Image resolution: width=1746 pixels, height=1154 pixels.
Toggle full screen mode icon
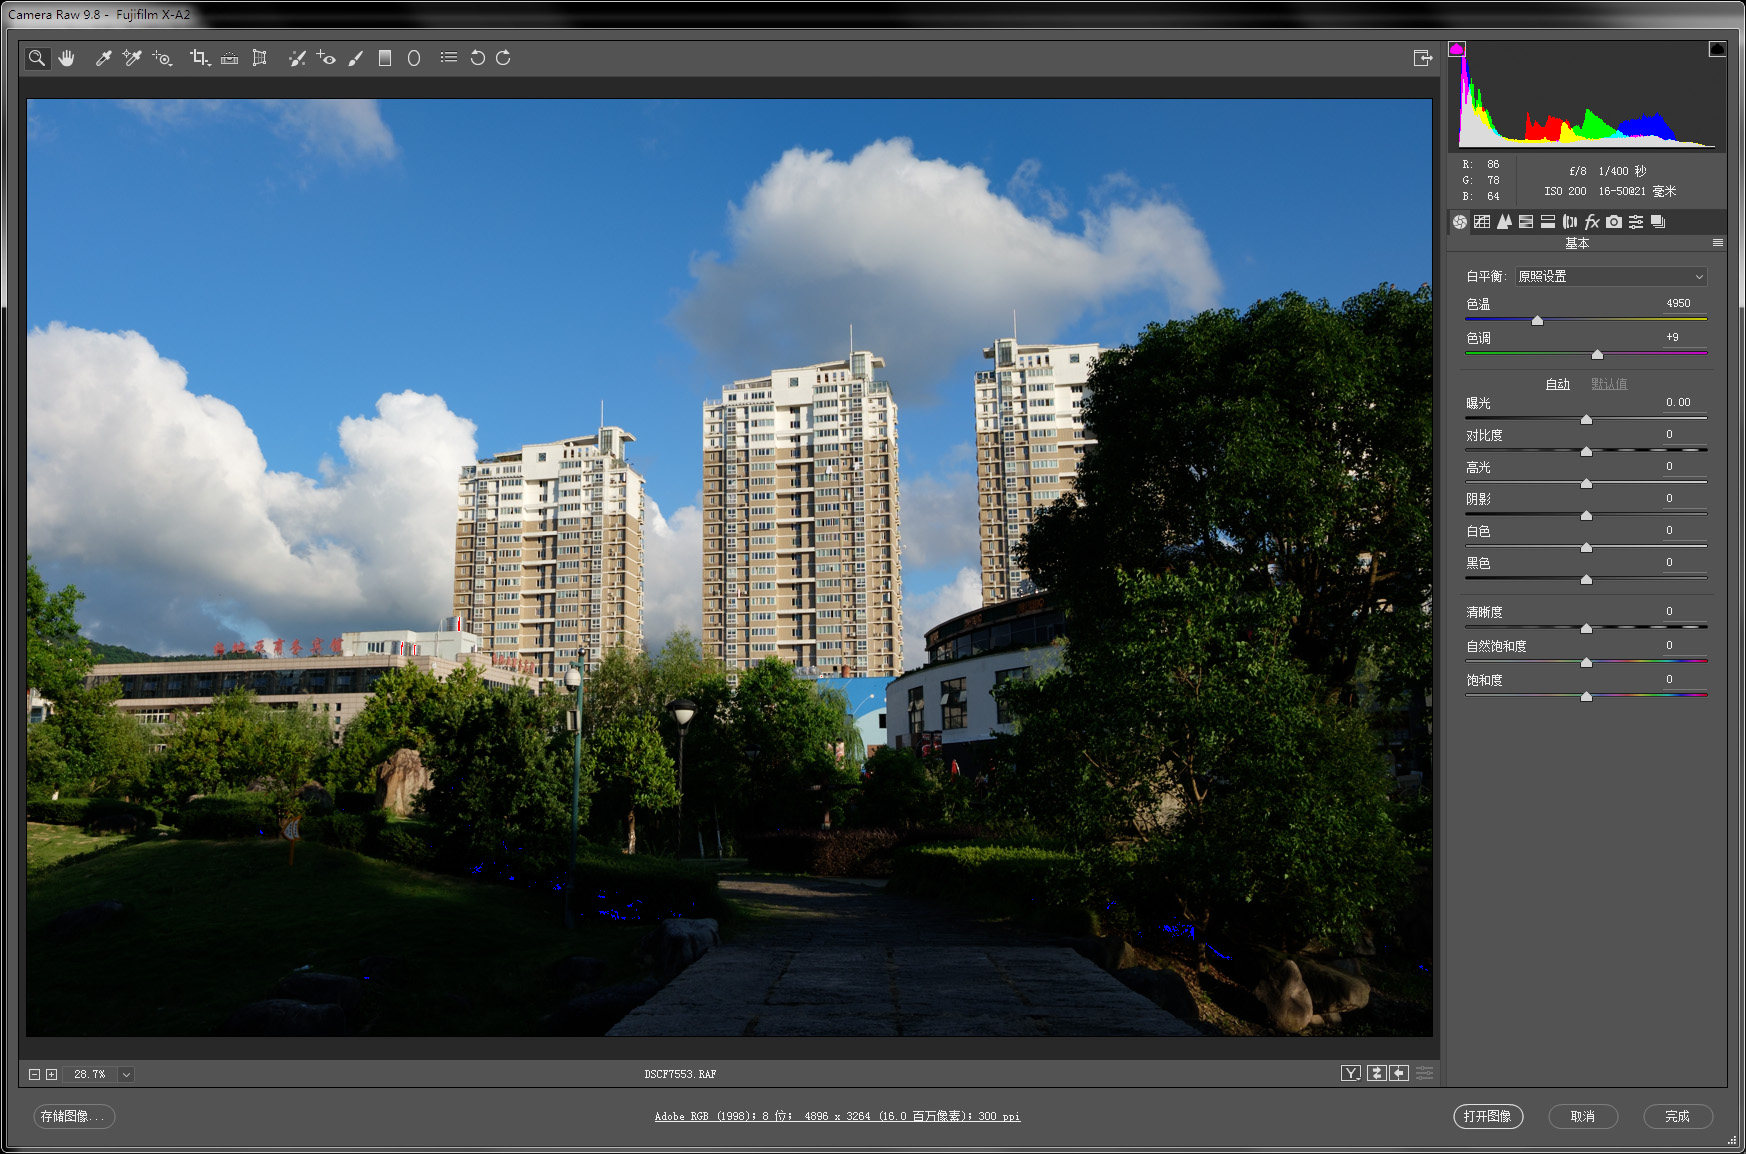click(1423, 58)
